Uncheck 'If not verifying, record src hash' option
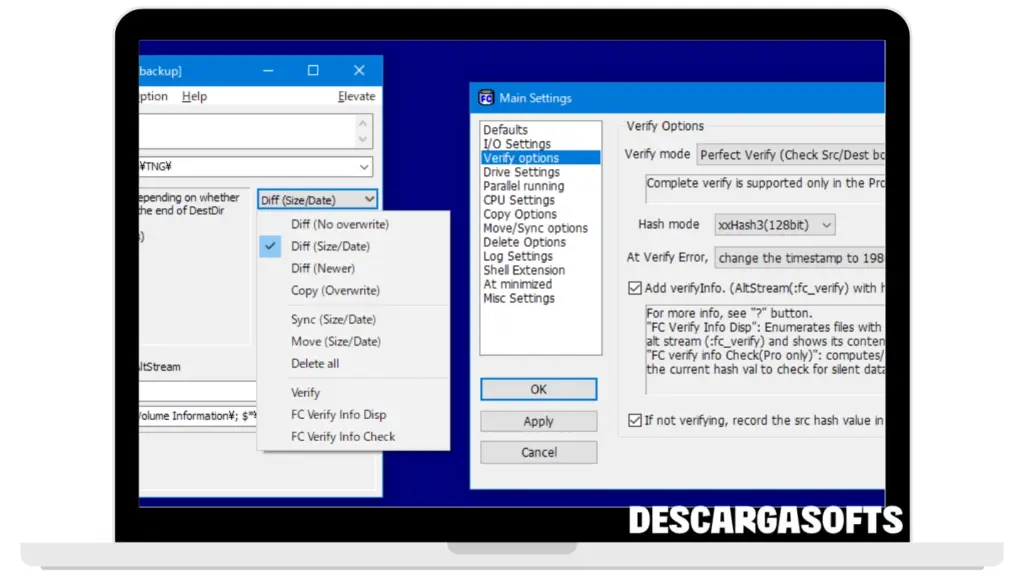The image size is (1024, 576). point(634,421)
